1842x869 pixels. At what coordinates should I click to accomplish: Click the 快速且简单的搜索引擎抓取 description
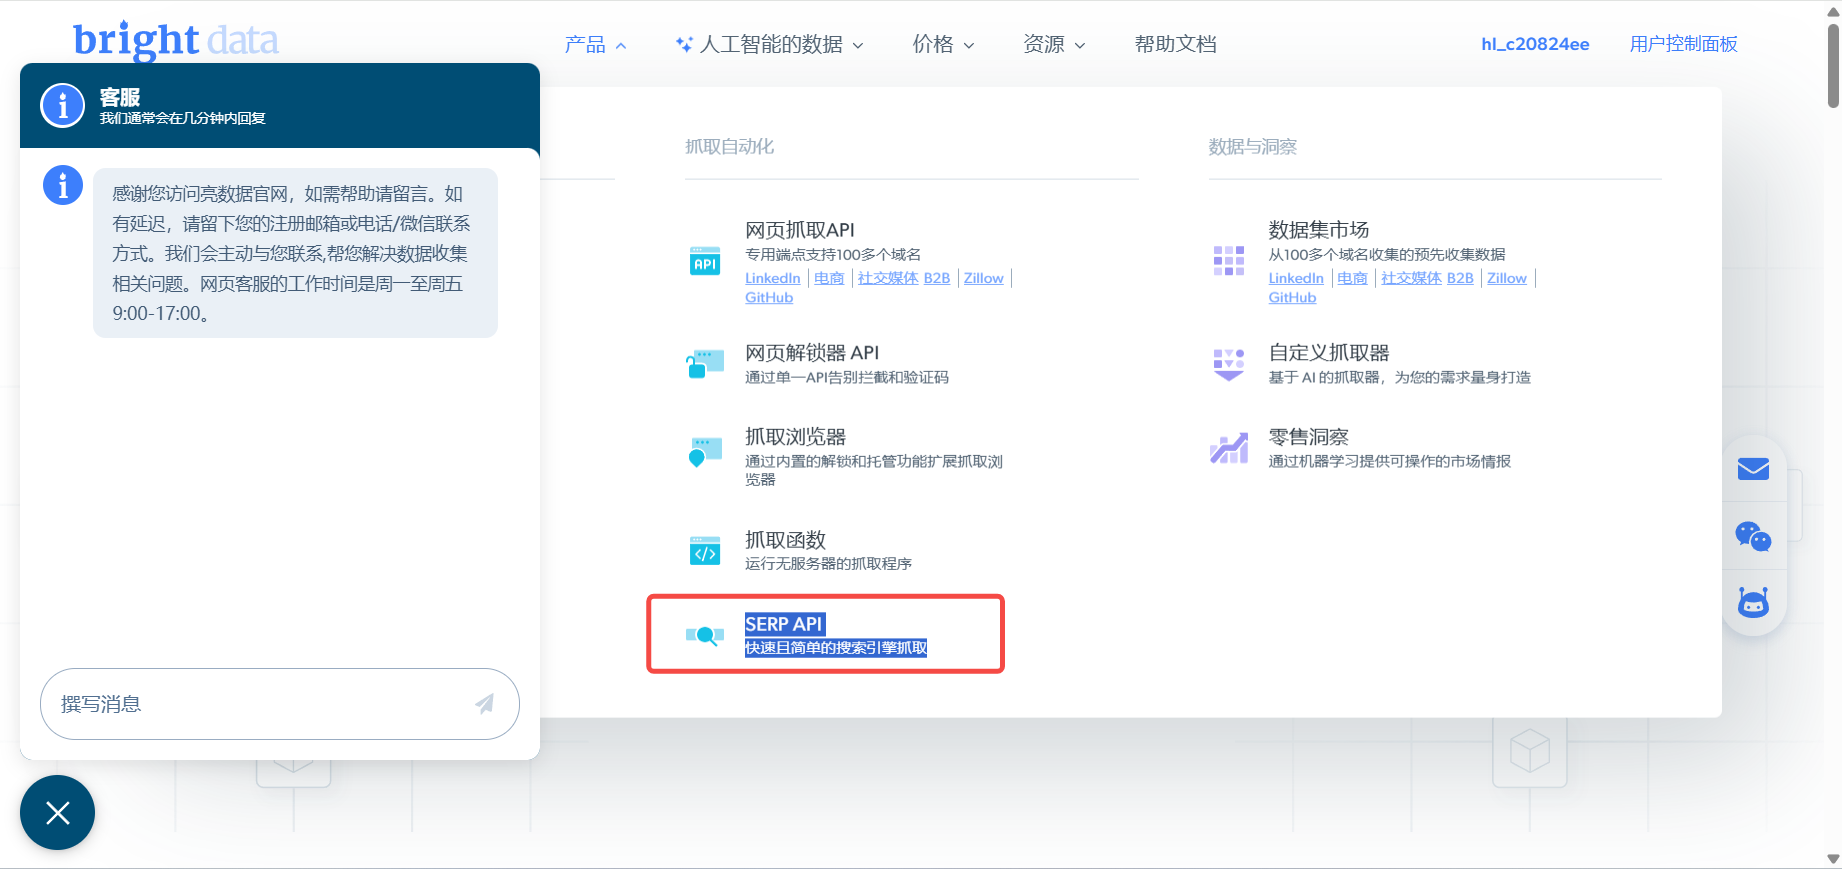point(836,648)
